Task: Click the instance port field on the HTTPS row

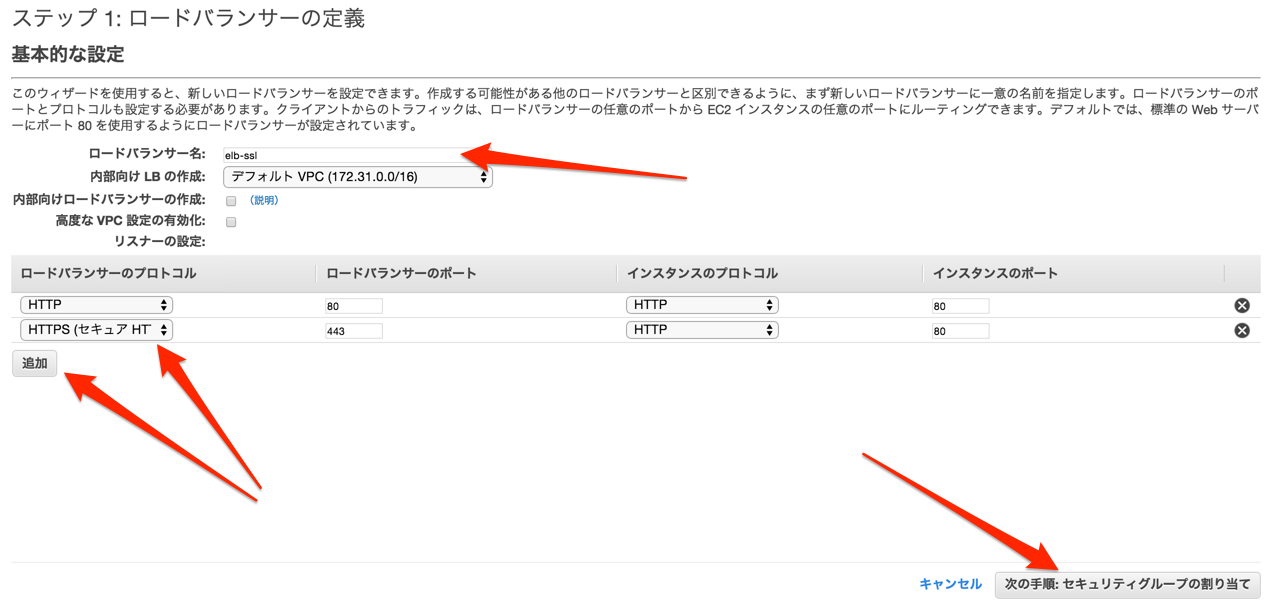Action: [960, 330]
